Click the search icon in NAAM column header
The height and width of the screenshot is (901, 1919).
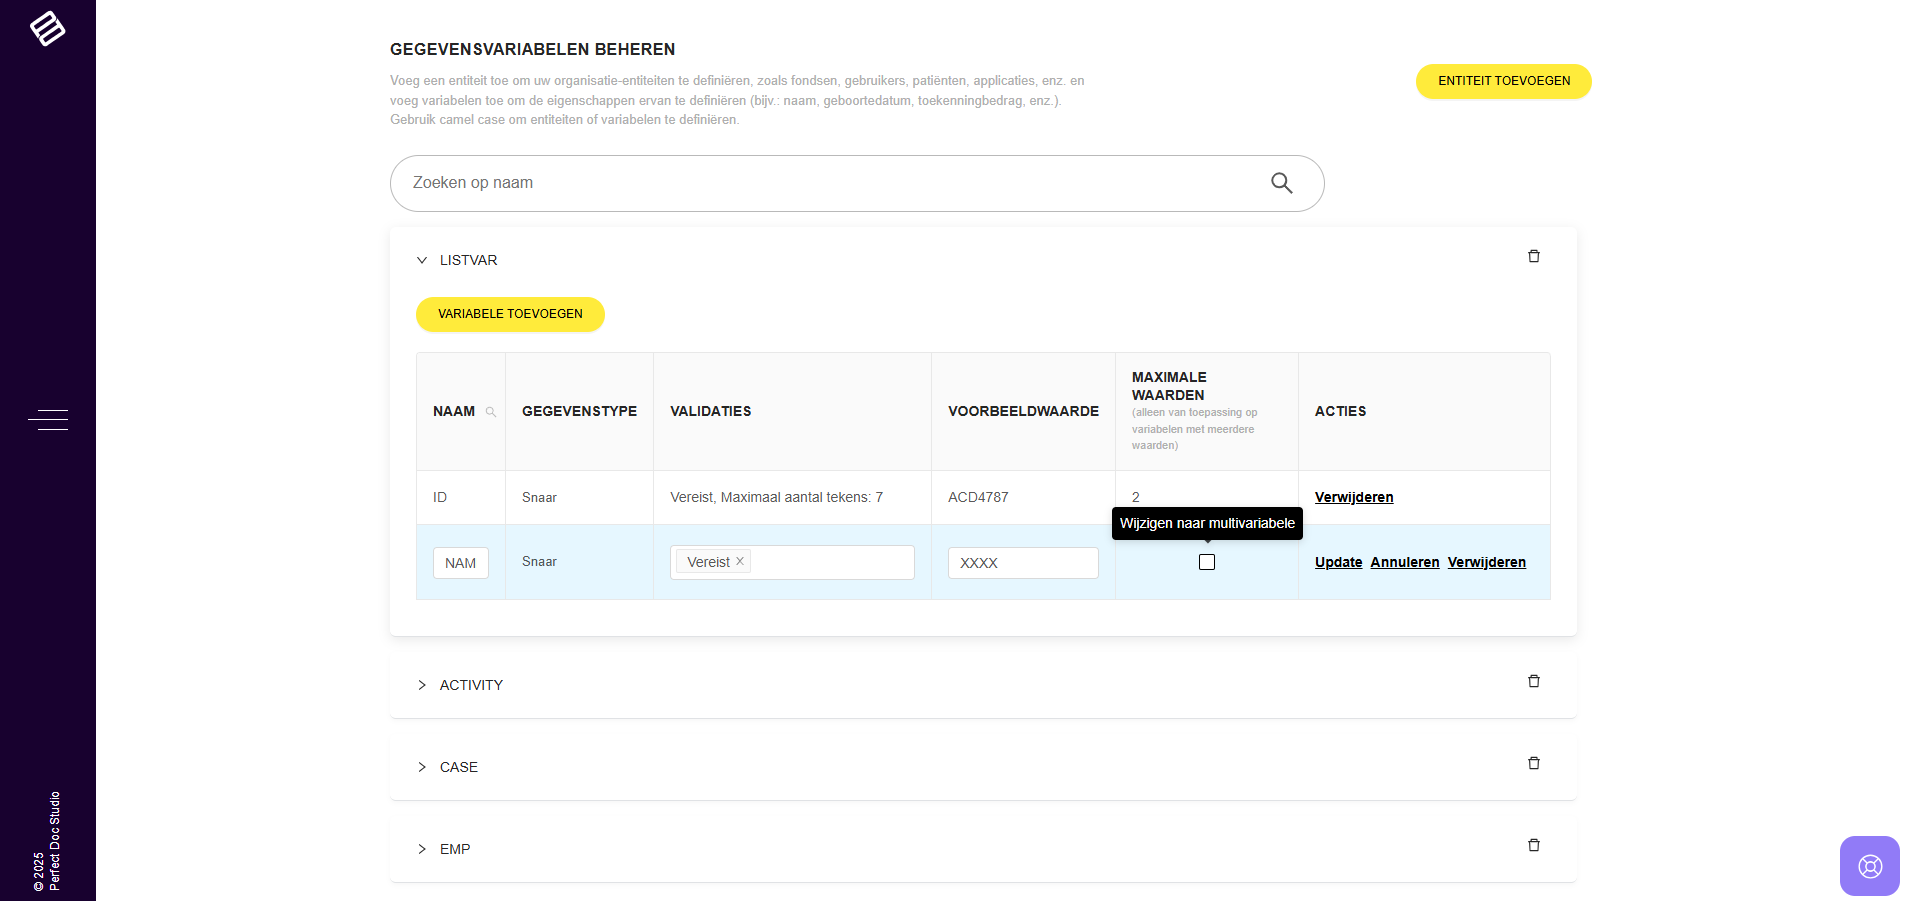pyautogui.click(x=490, y=412)
